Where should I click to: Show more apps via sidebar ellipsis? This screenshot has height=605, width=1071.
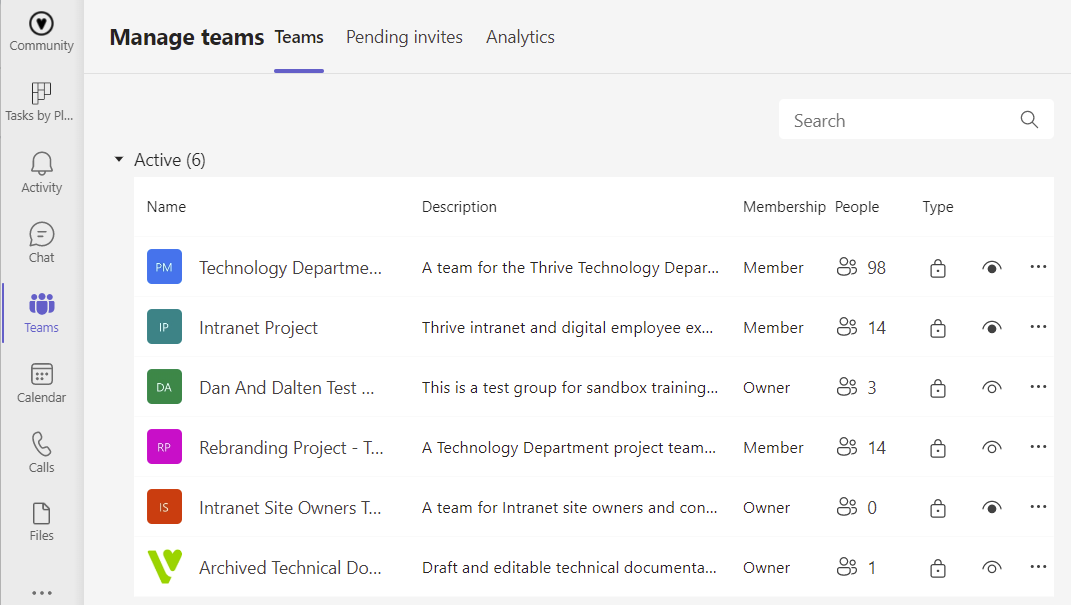point(41,592)
